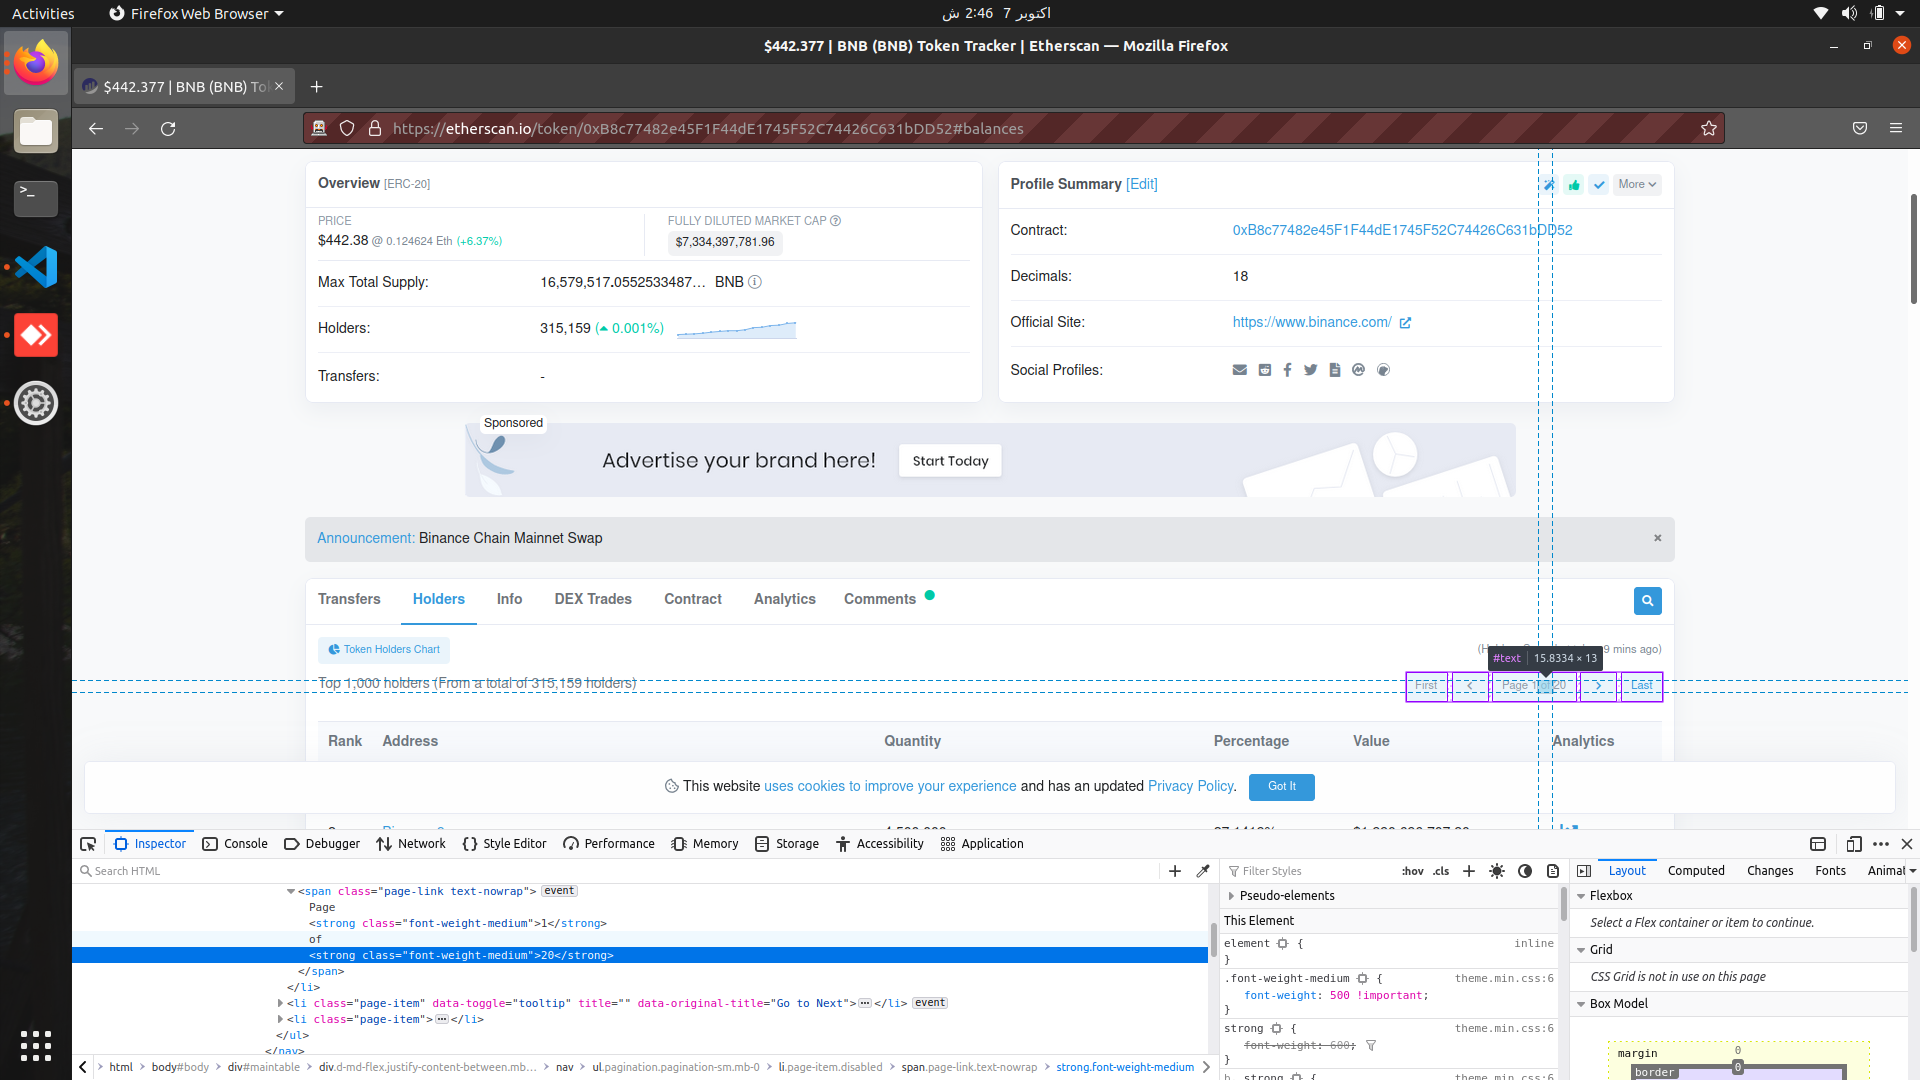Switch to the Computed sidebar tab
This screenshot has height=1080, width=1920.
[x=1696, y=871]
